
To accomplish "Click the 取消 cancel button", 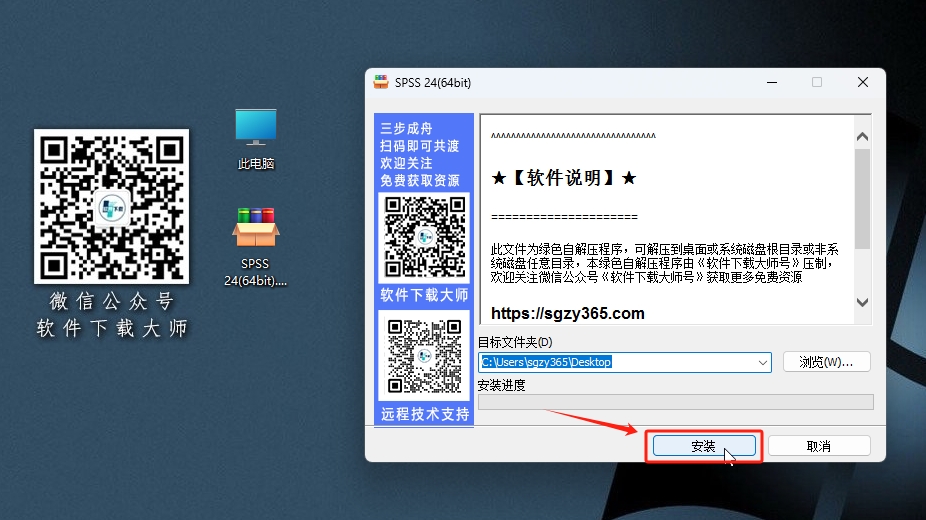I will pyautogui.click(x=819, y=446).
